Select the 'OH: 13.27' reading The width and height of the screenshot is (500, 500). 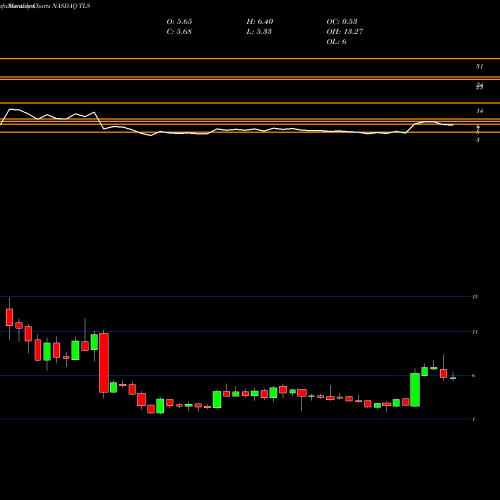[x=345, y=32]
